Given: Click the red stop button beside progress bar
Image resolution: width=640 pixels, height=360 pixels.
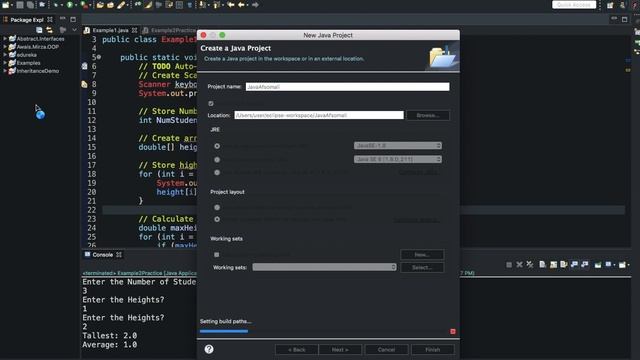Looking at the screenshot, I should coord(453,331).
